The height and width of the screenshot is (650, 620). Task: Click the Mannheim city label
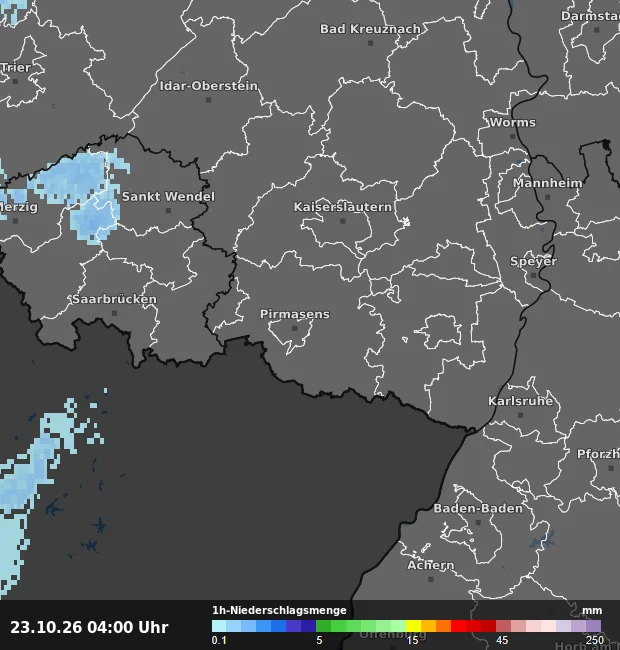click(x=547, y=183)
